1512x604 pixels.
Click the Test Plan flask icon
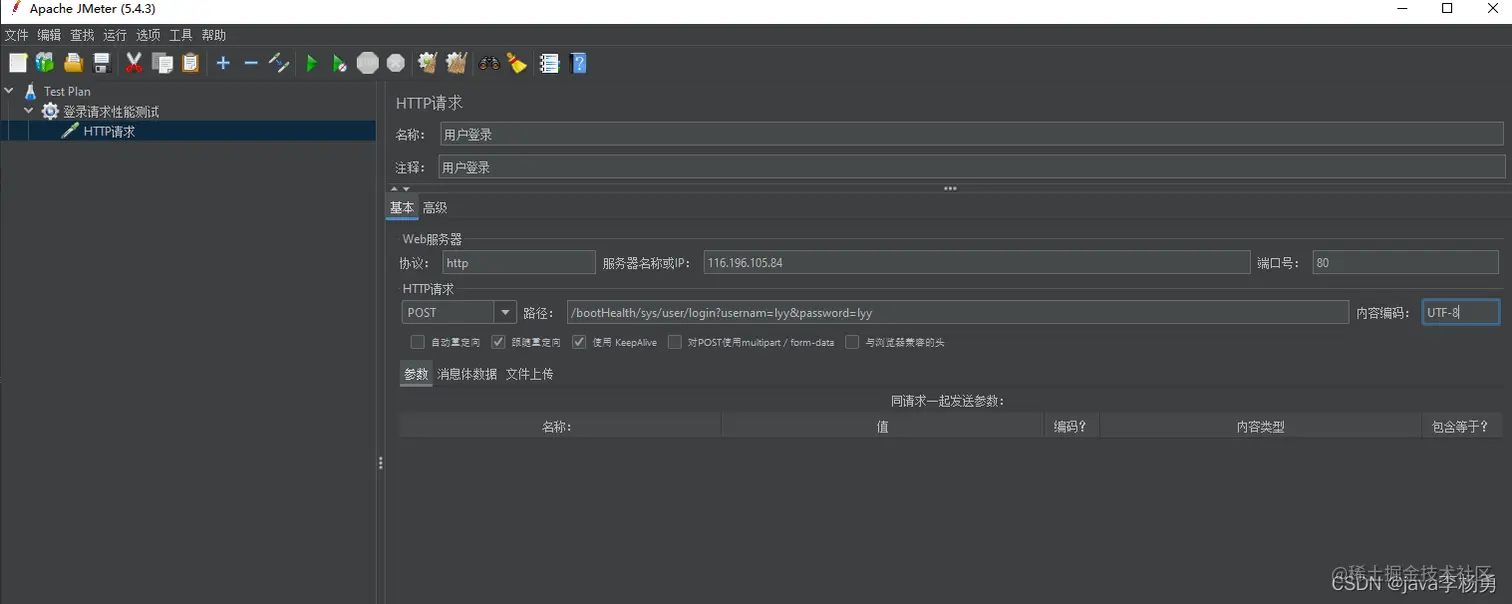click(x=30, y=91)
